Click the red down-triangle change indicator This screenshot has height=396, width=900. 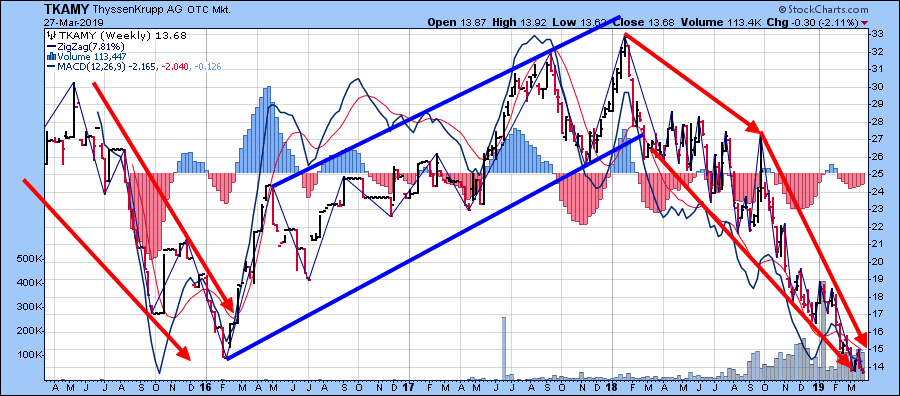pos(865,23)
